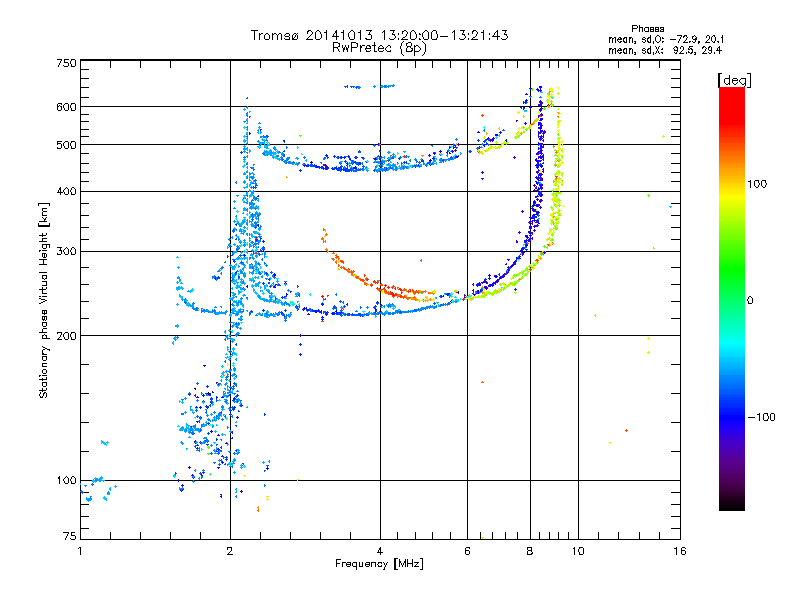Click the '1' frequency tick label
The image size is (800, 600).
(x=80, y=551)
